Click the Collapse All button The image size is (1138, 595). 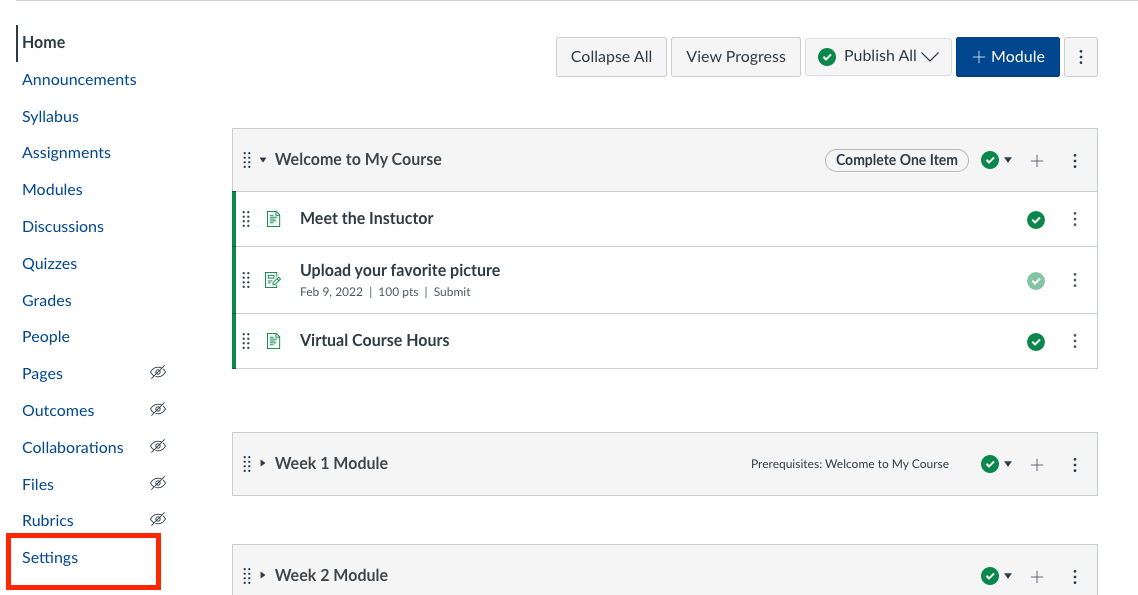point(611,56)
